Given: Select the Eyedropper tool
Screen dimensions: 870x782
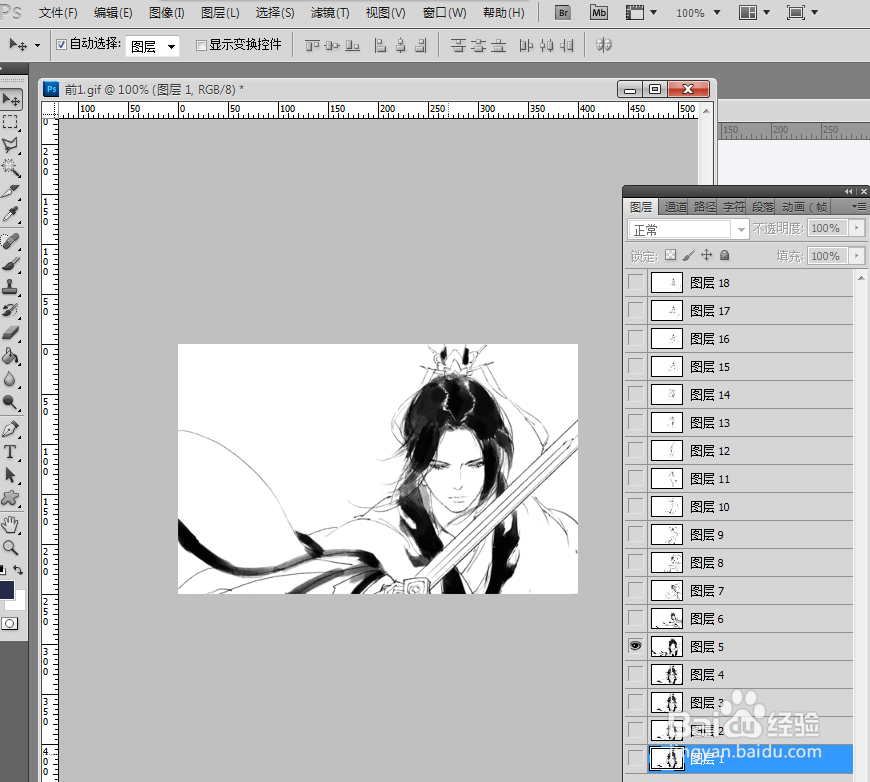Looking at the screenshot, I should click(11, 214).
